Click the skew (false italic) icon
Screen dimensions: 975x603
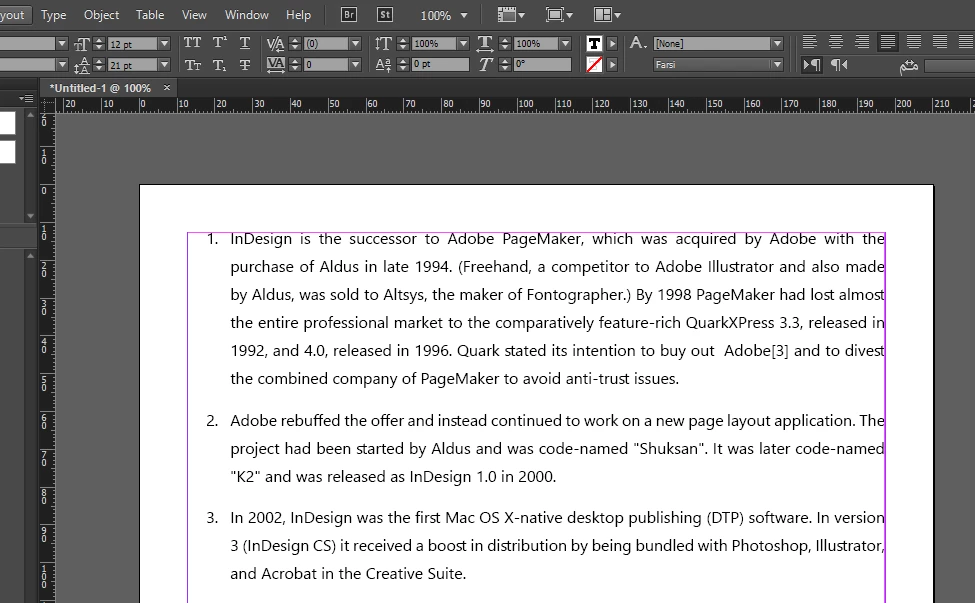pos(485,65)
